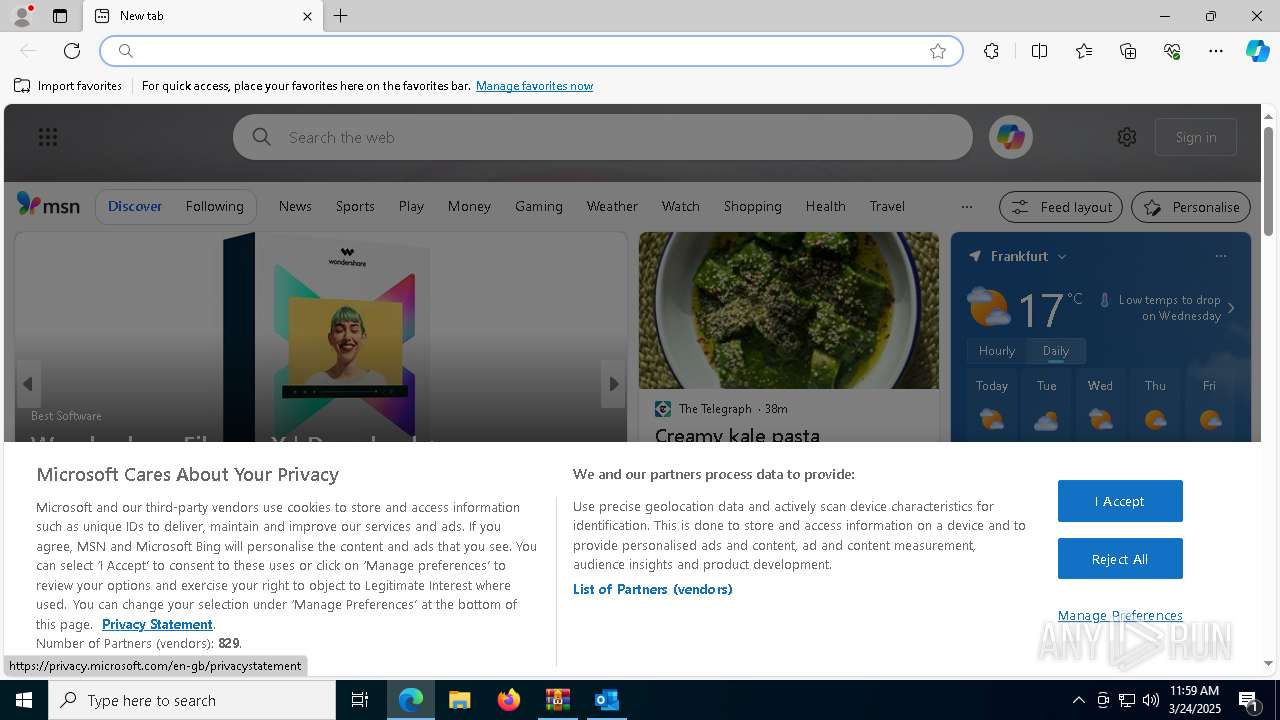Open the Extensions puzzle icon

point(991,51)
